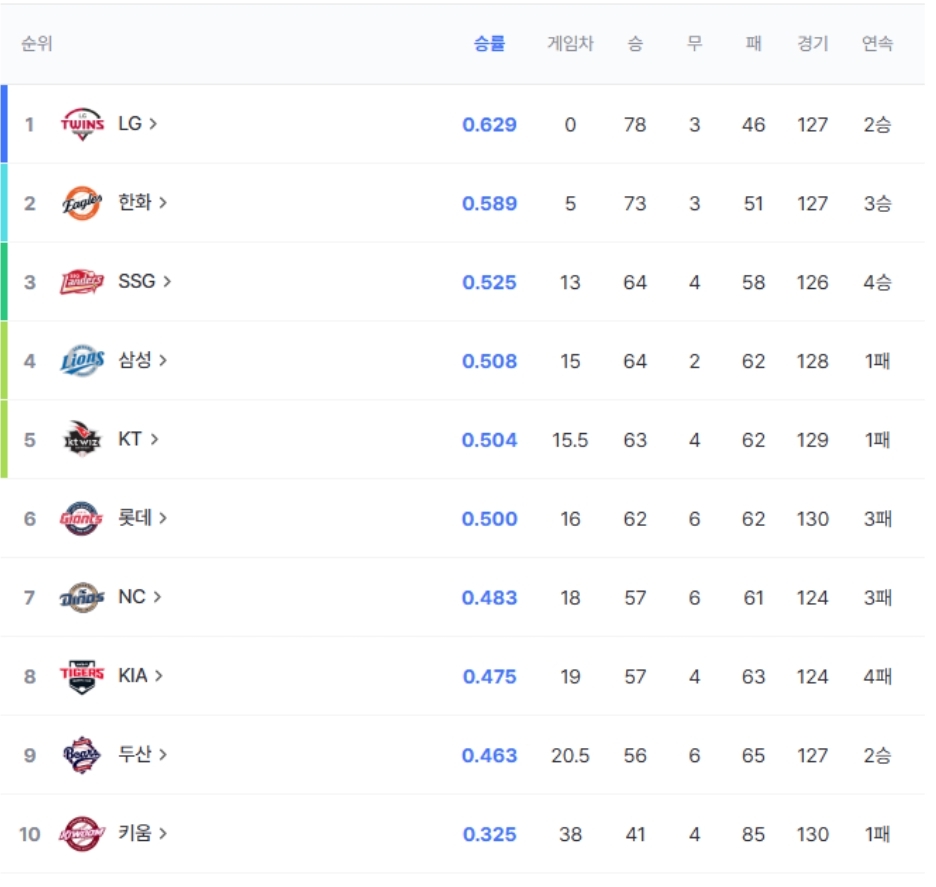Click LG's win rate 0.629
The image size is (936, 887).
[489, 125]
